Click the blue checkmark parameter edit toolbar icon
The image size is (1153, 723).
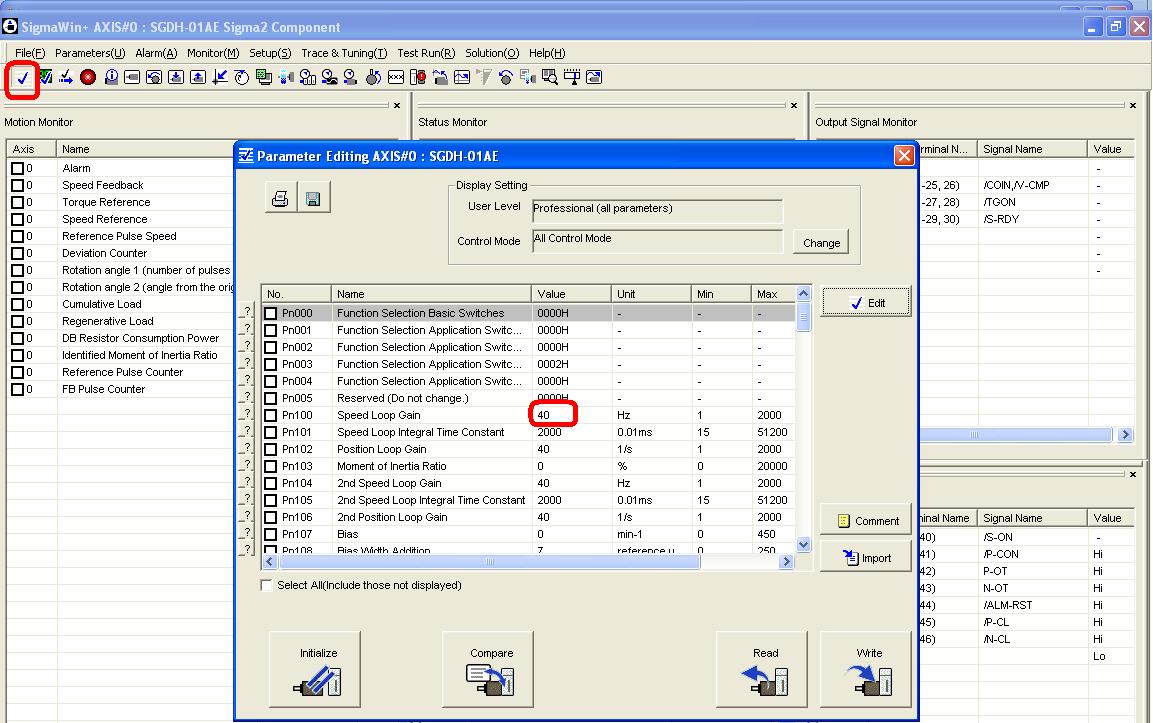(23, 78)
